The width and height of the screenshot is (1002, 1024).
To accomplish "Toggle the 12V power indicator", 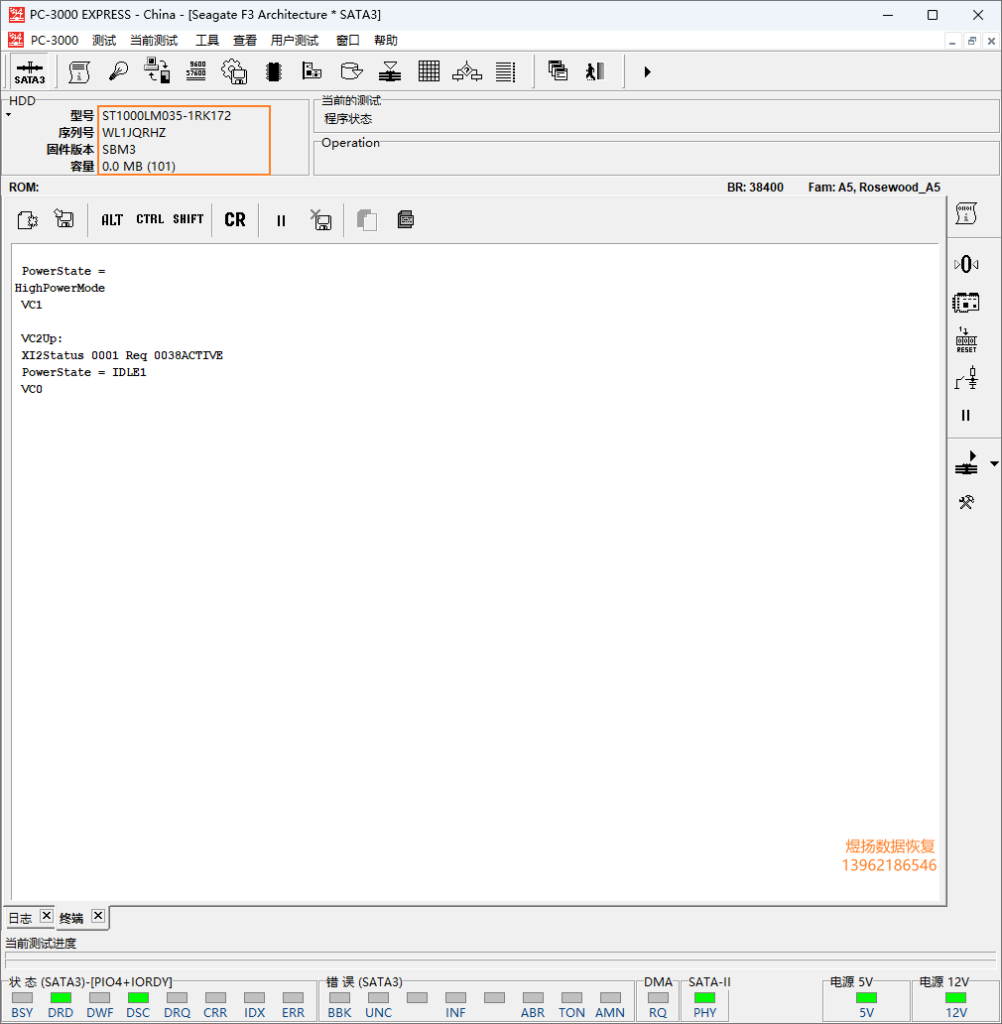I will pos(956,998).
